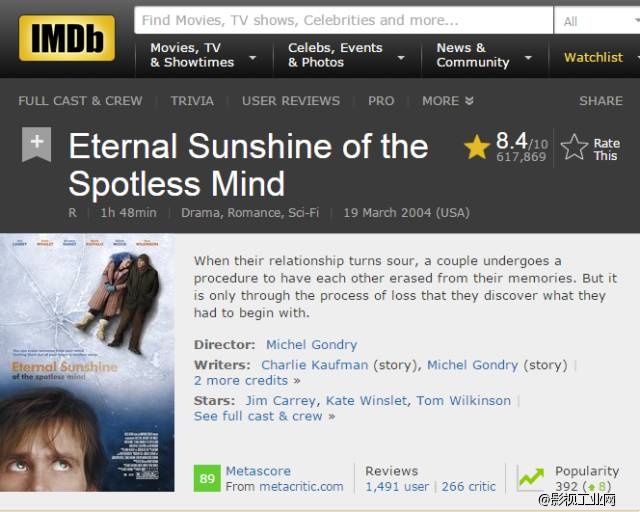Screen dimensions: 640x512
Task: Open the movie poster thumbnail
Action: tap(87, 360)
